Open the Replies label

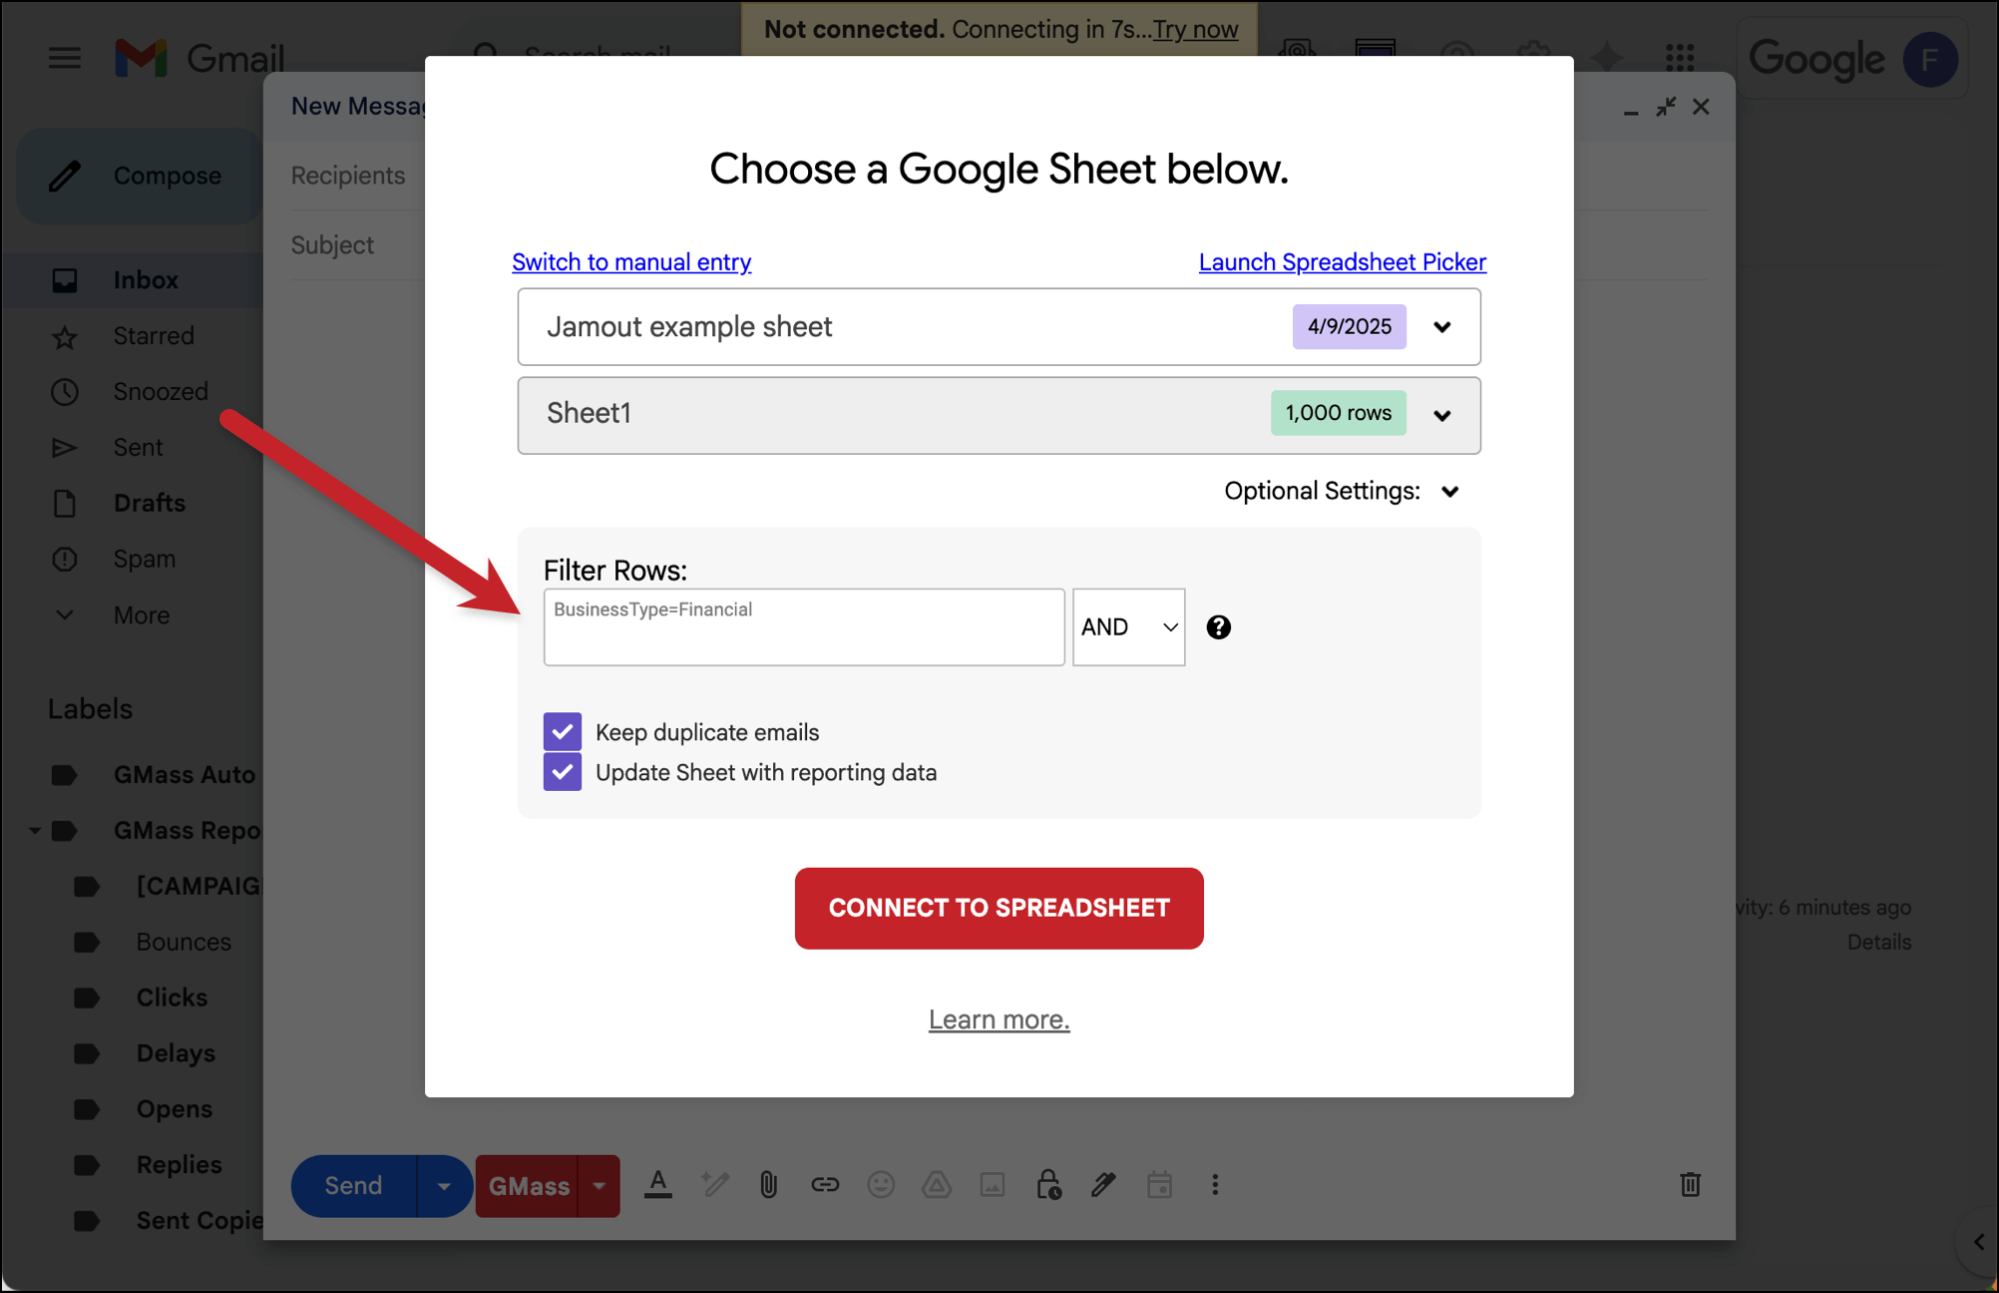coord(178,1165)
